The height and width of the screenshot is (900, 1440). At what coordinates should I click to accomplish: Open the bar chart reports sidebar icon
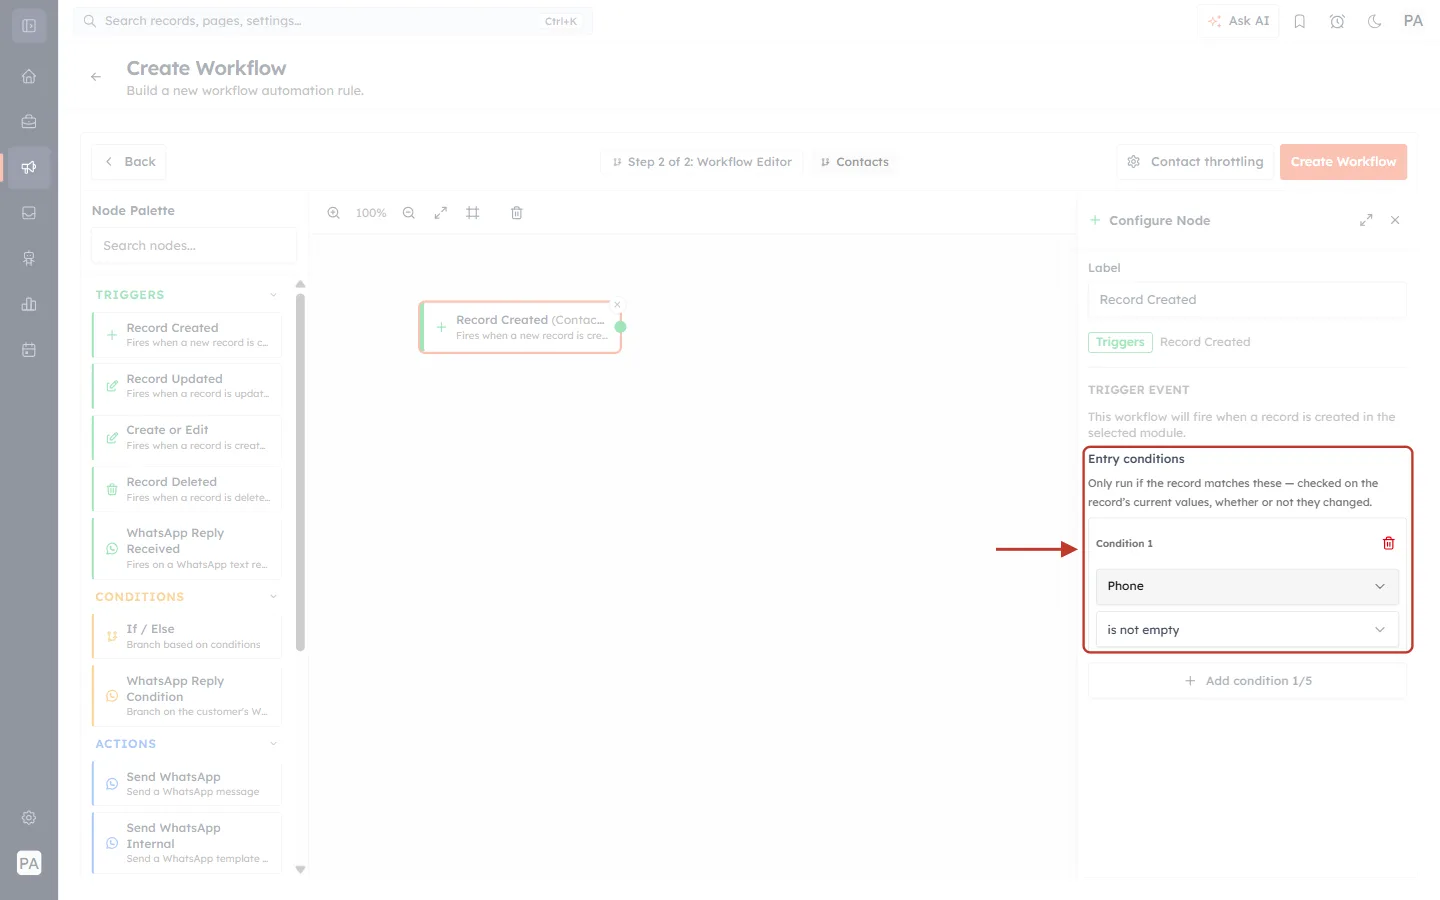(29, 304)
